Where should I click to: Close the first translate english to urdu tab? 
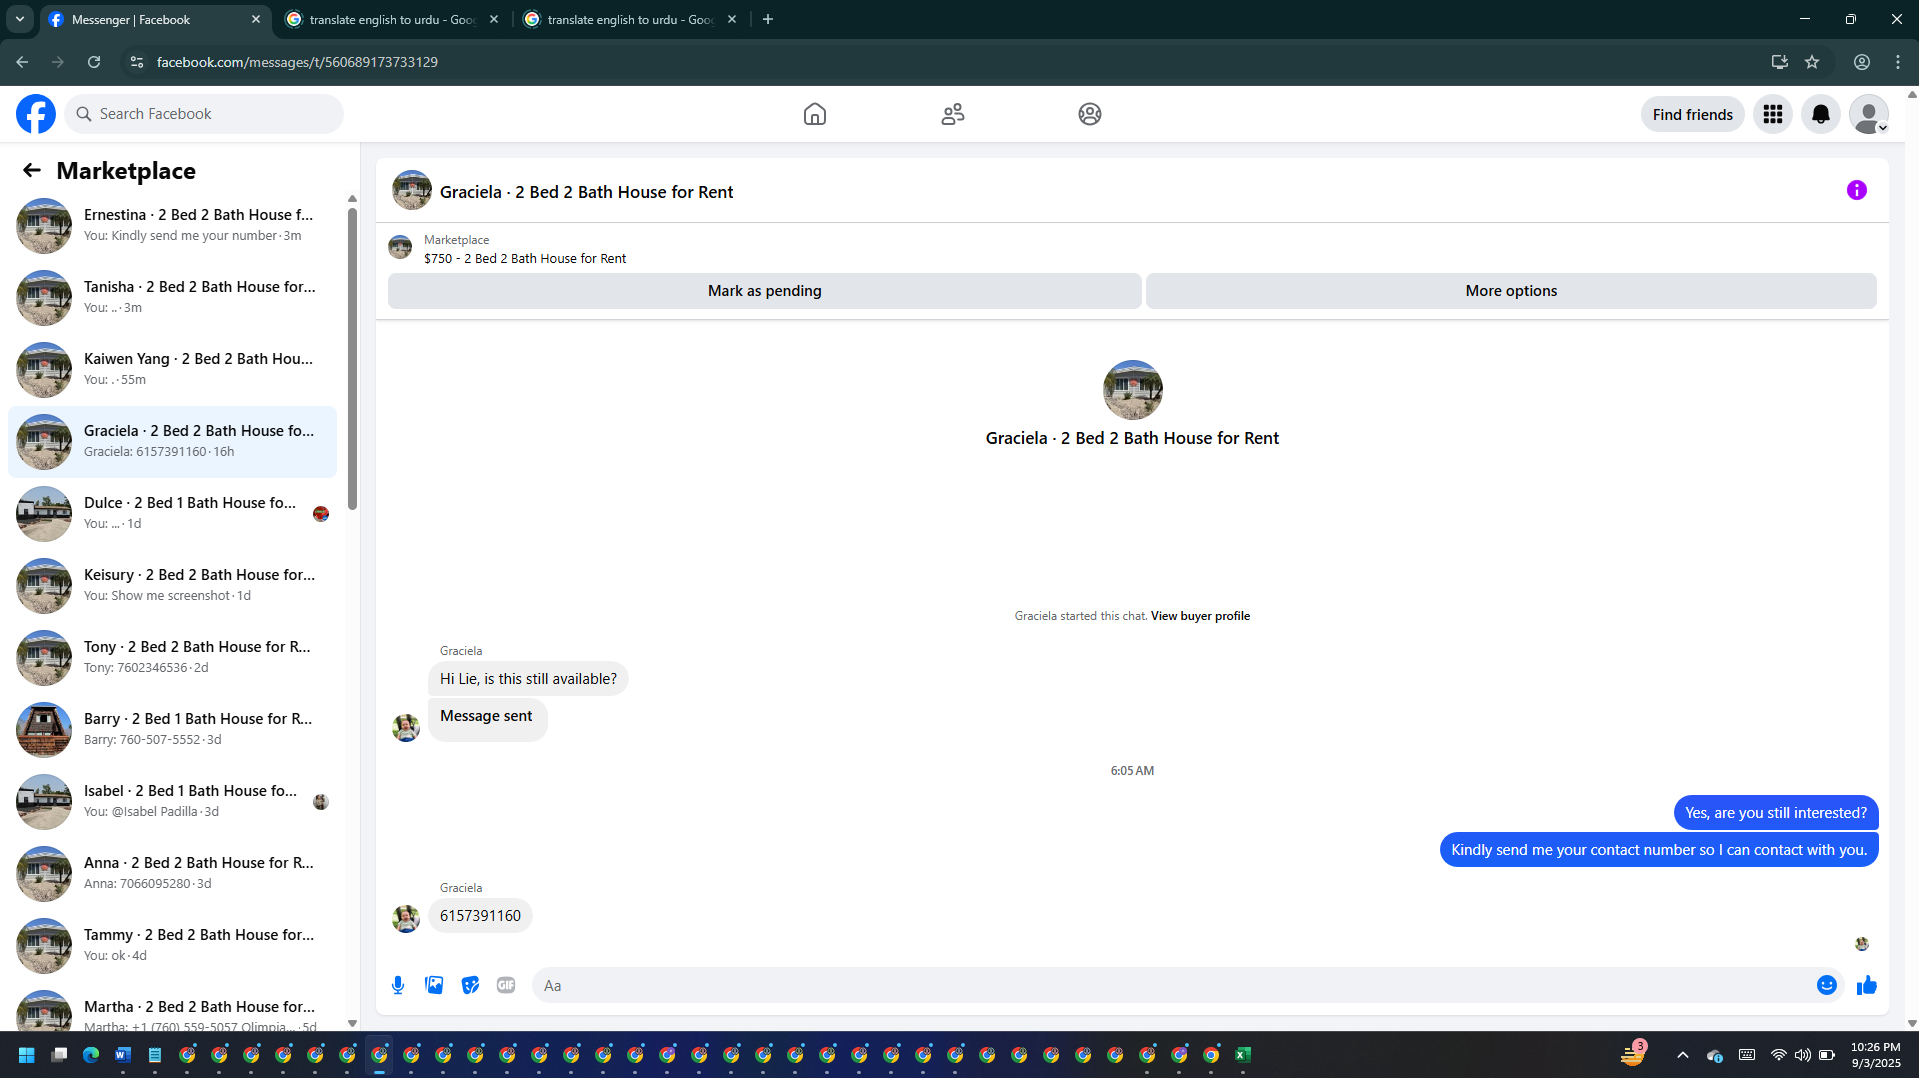click(x=494, y=19)
